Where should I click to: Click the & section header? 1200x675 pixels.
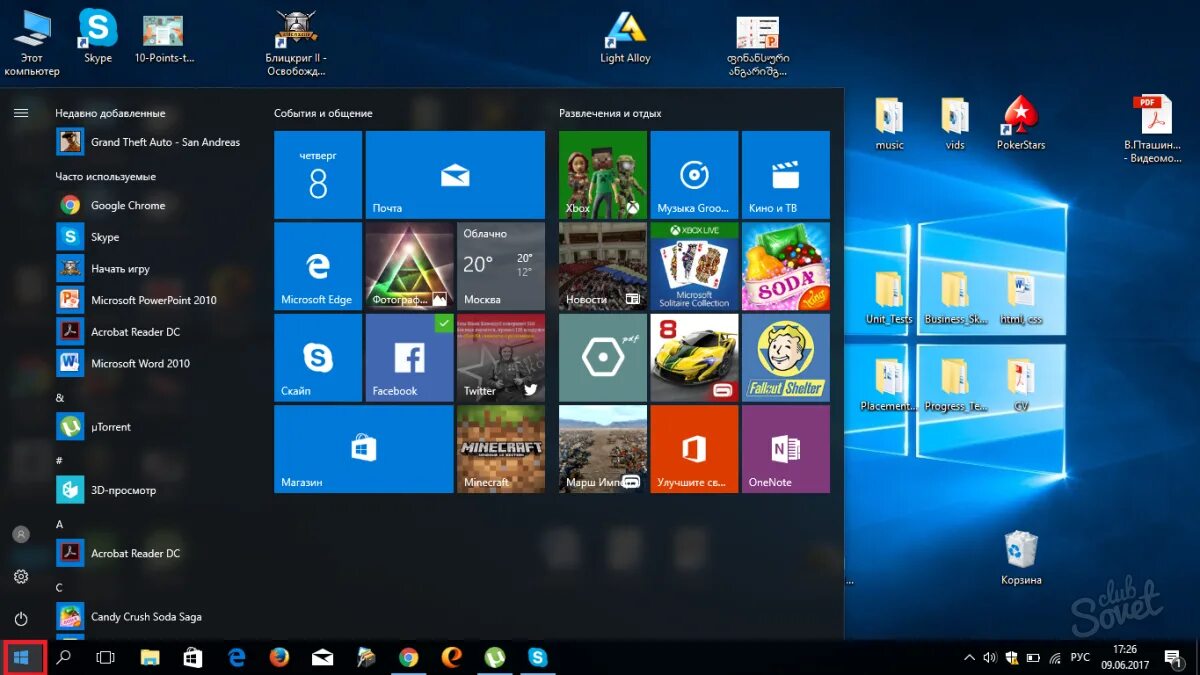(x=59, y=397)
